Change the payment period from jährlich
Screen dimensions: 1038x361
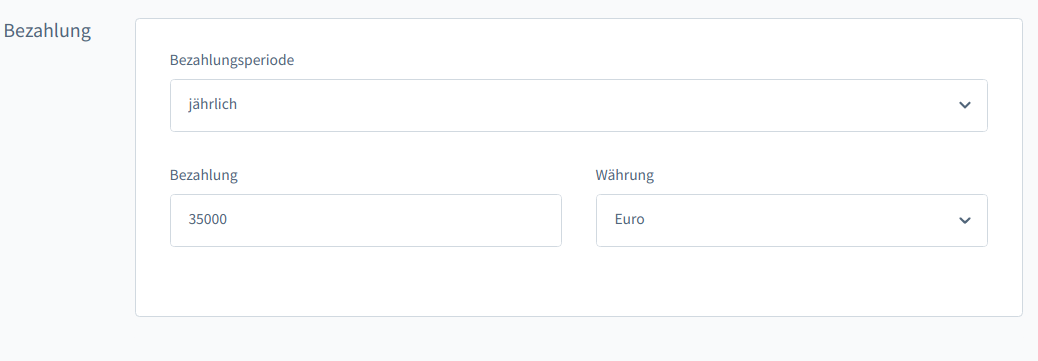tap(579, 105)
